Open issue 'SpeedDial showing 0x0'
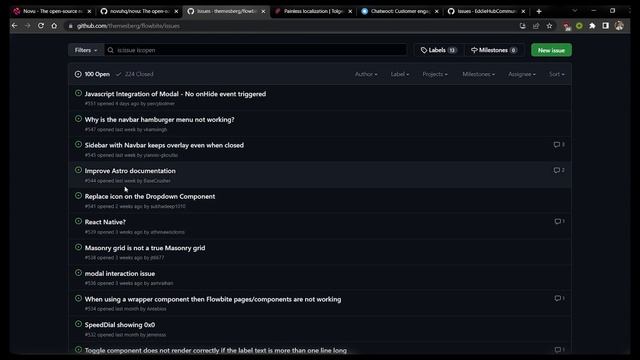640x360 pixels. pyautogui.click(x=120, y=325)
